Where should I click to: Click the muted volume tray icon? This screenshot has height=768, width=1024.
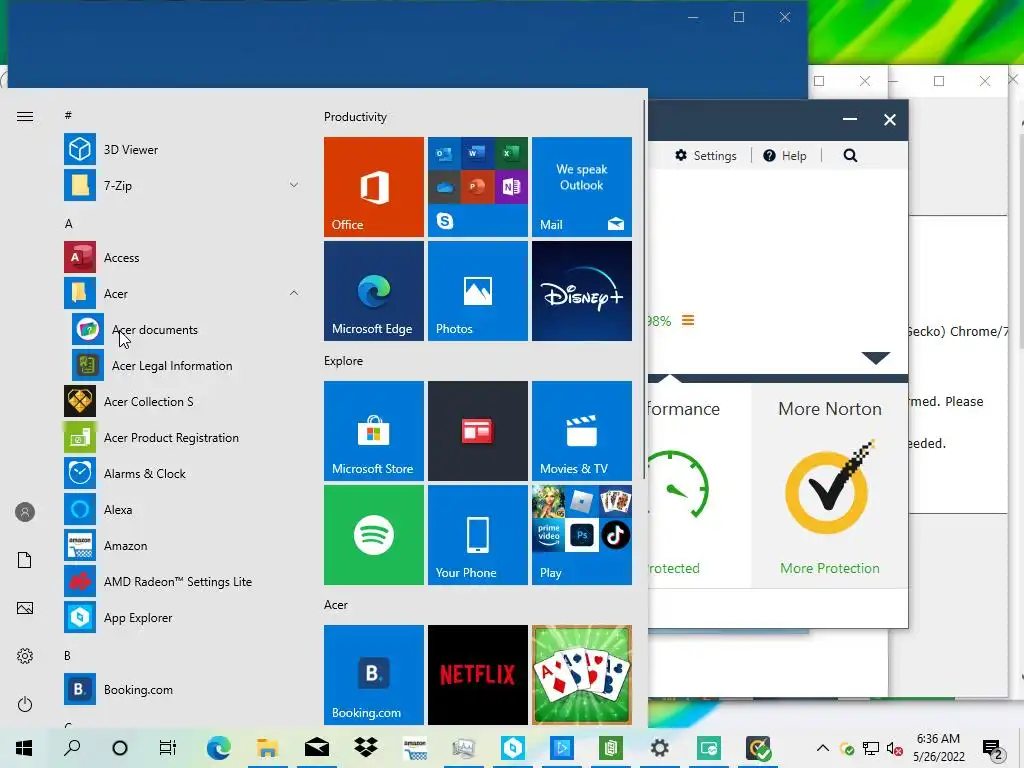tap(895, 748)
